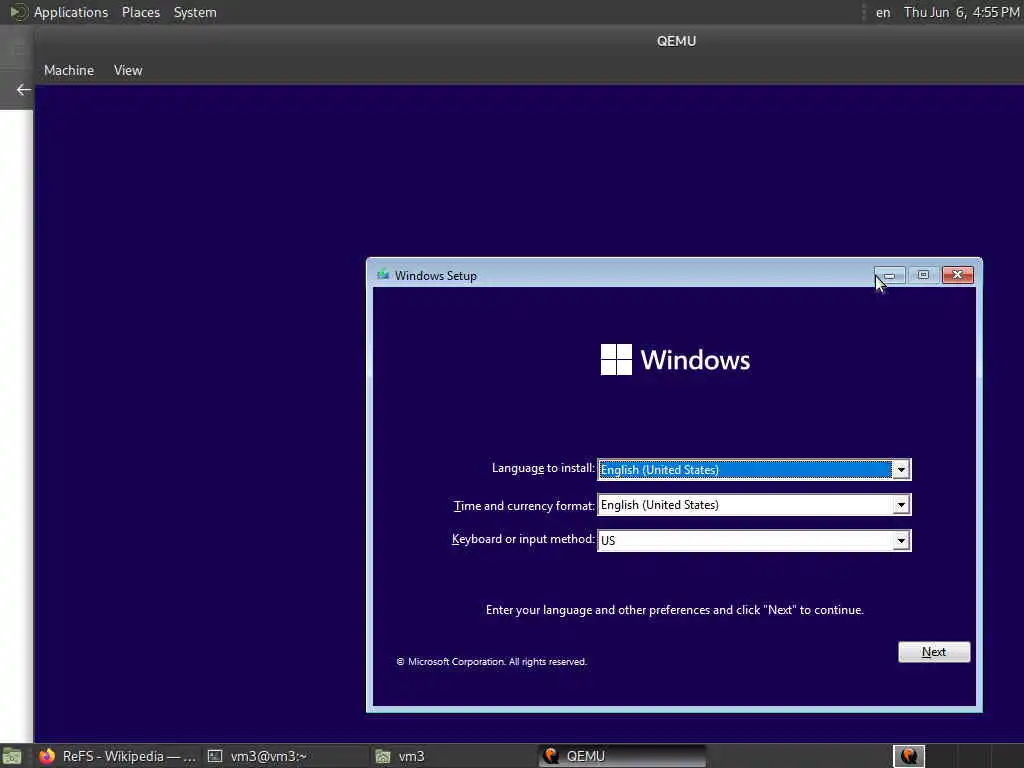Click the clock Thu Jun 6, 4:55 PM

[961, 12]
